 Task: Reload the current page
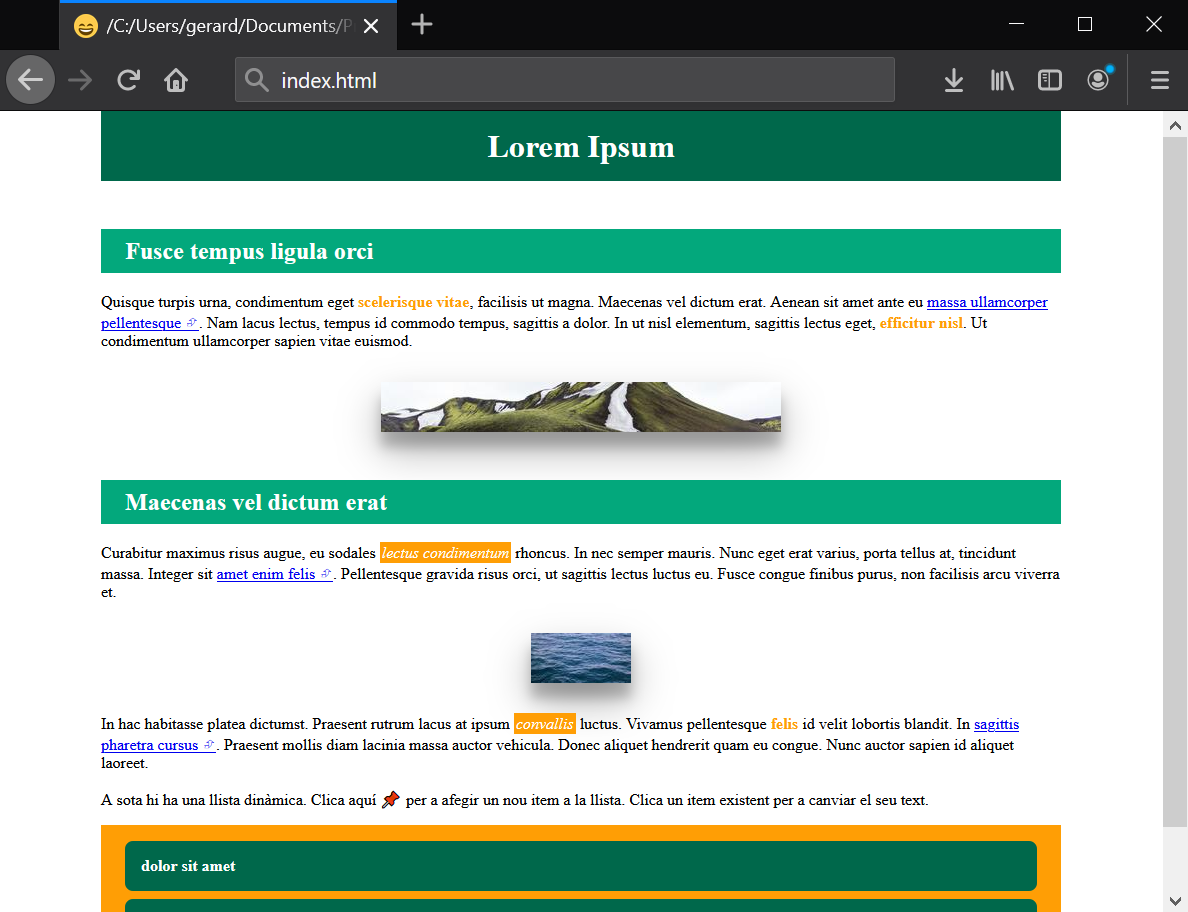(x=128, y=80)
